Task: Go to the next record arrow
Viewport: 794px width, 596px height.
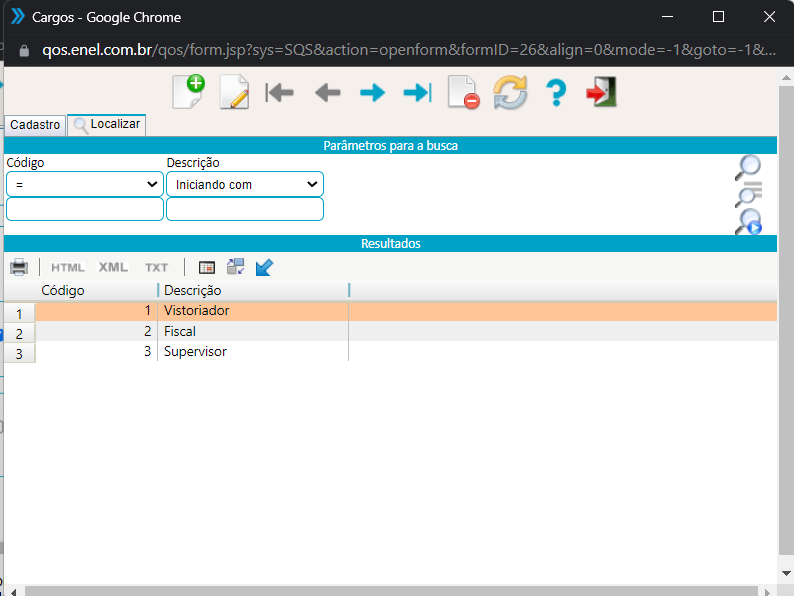Action: 372,93
